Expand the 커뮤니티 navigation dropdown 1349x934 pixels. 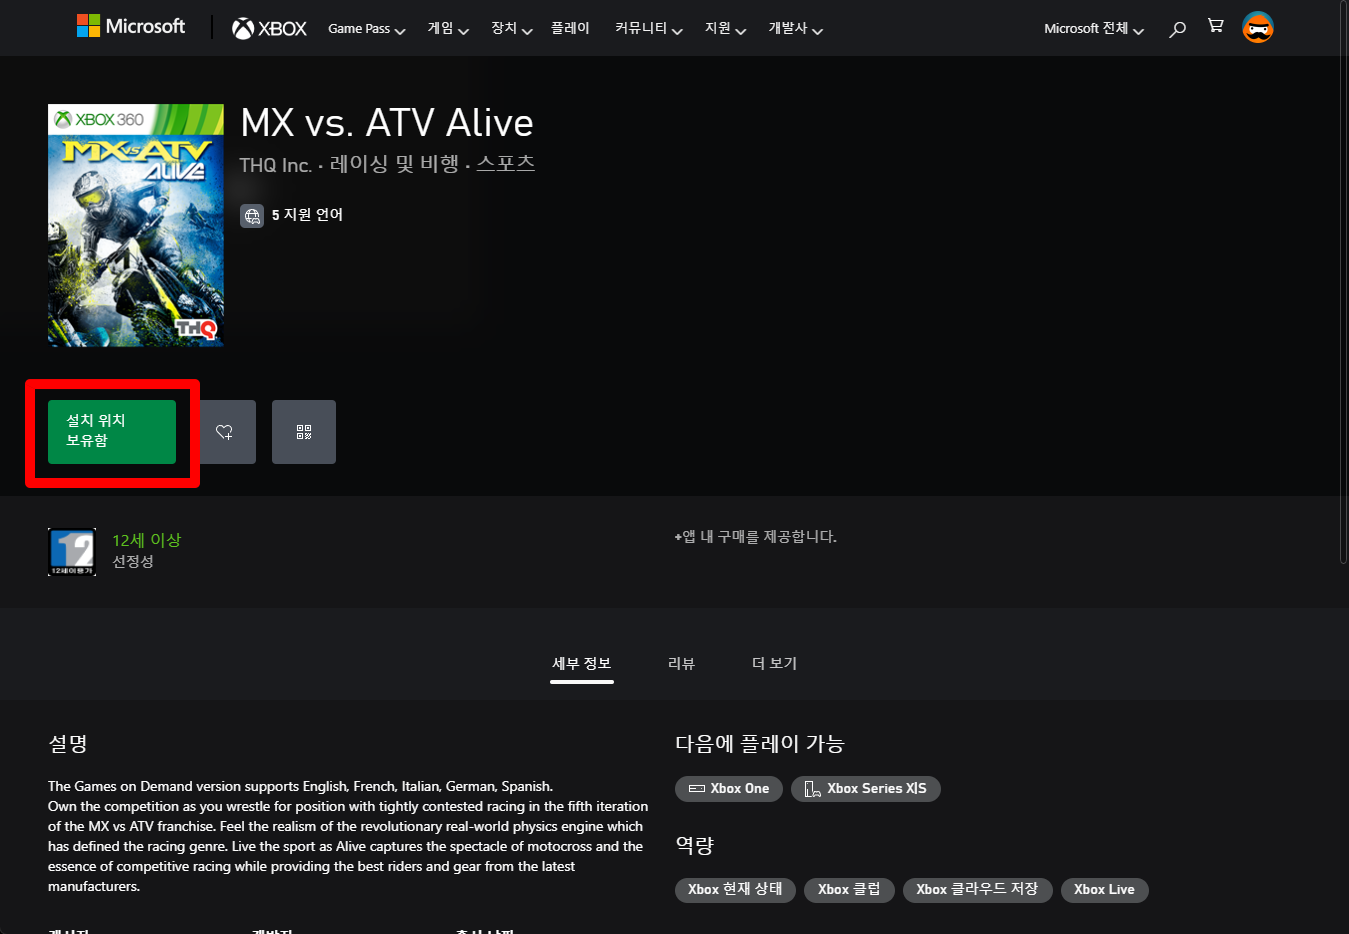(x=648, y=29)
